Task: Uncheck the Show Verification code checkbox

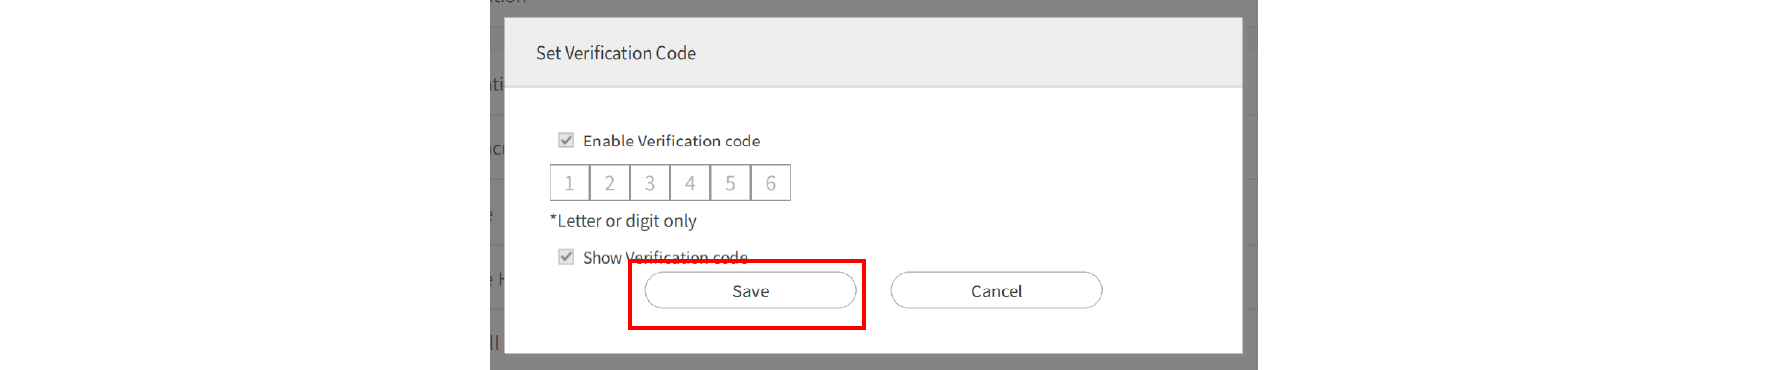Action: tap(566, 257)
